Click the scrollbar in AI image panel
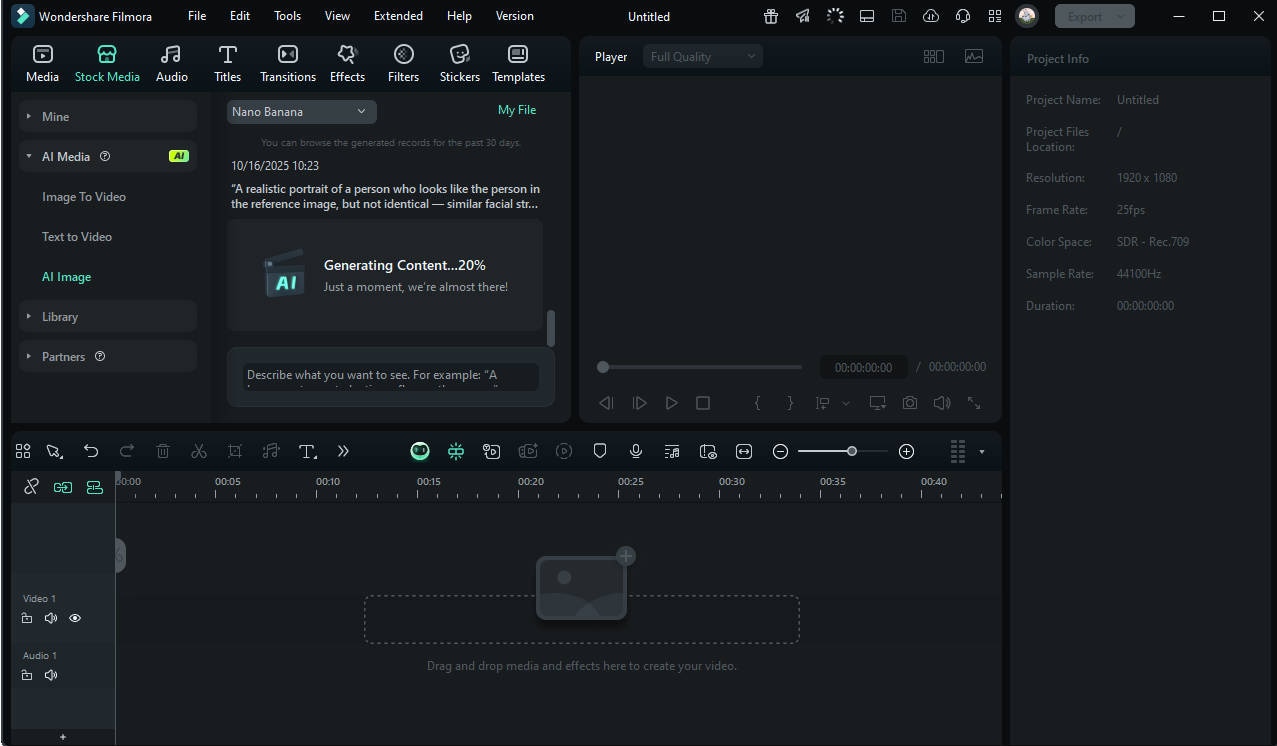 [x=551, y=328]
